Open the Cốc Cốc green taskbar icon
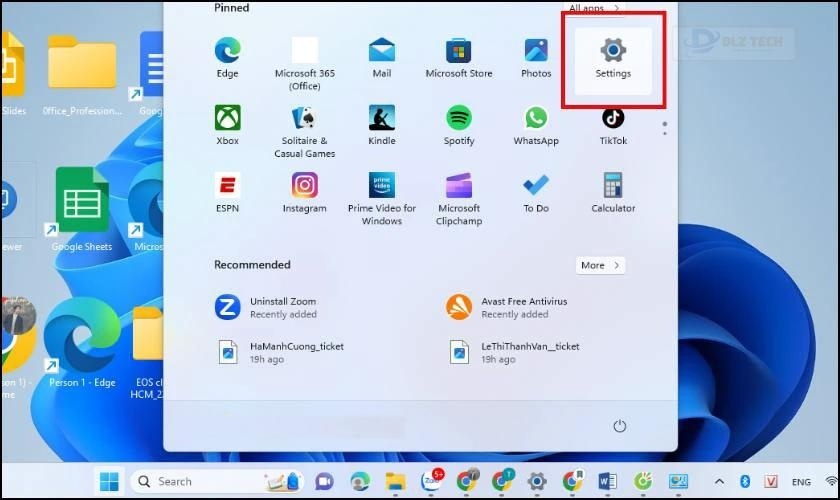This screenshot has height=500, width=840. tap(643, 481)
